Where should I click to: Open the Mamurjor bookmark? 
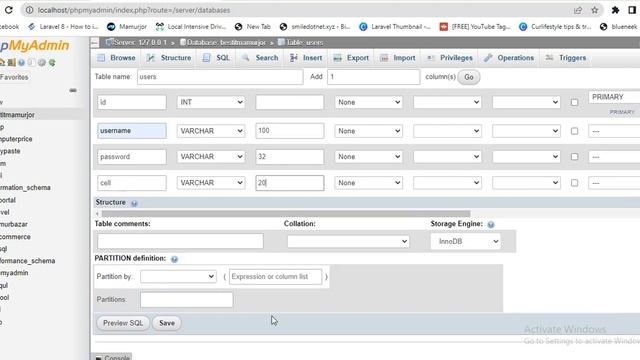[127, 27]
